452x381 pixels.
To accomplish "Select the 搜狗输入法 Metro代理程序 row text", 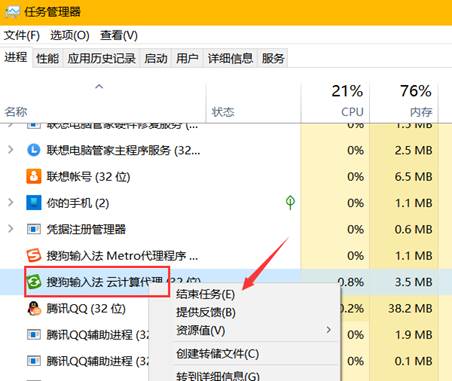I will (x=122, y=256).
